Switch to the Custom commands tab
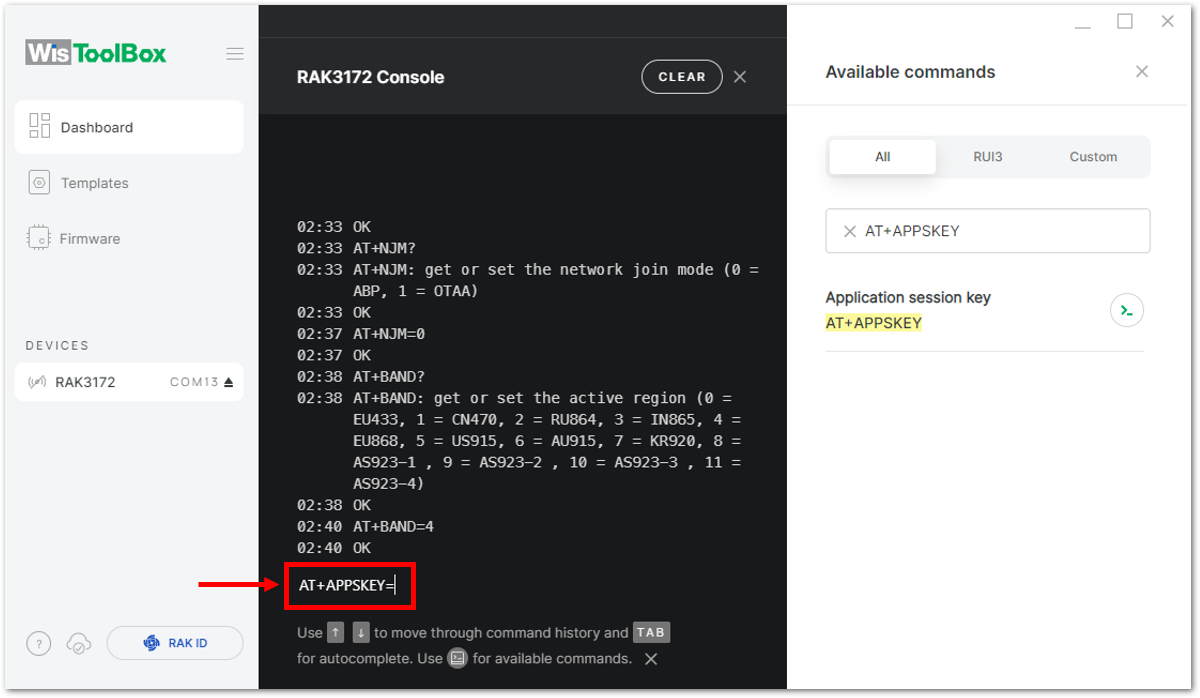The height and width of the screenshot is (698, 1200). 1093,157
